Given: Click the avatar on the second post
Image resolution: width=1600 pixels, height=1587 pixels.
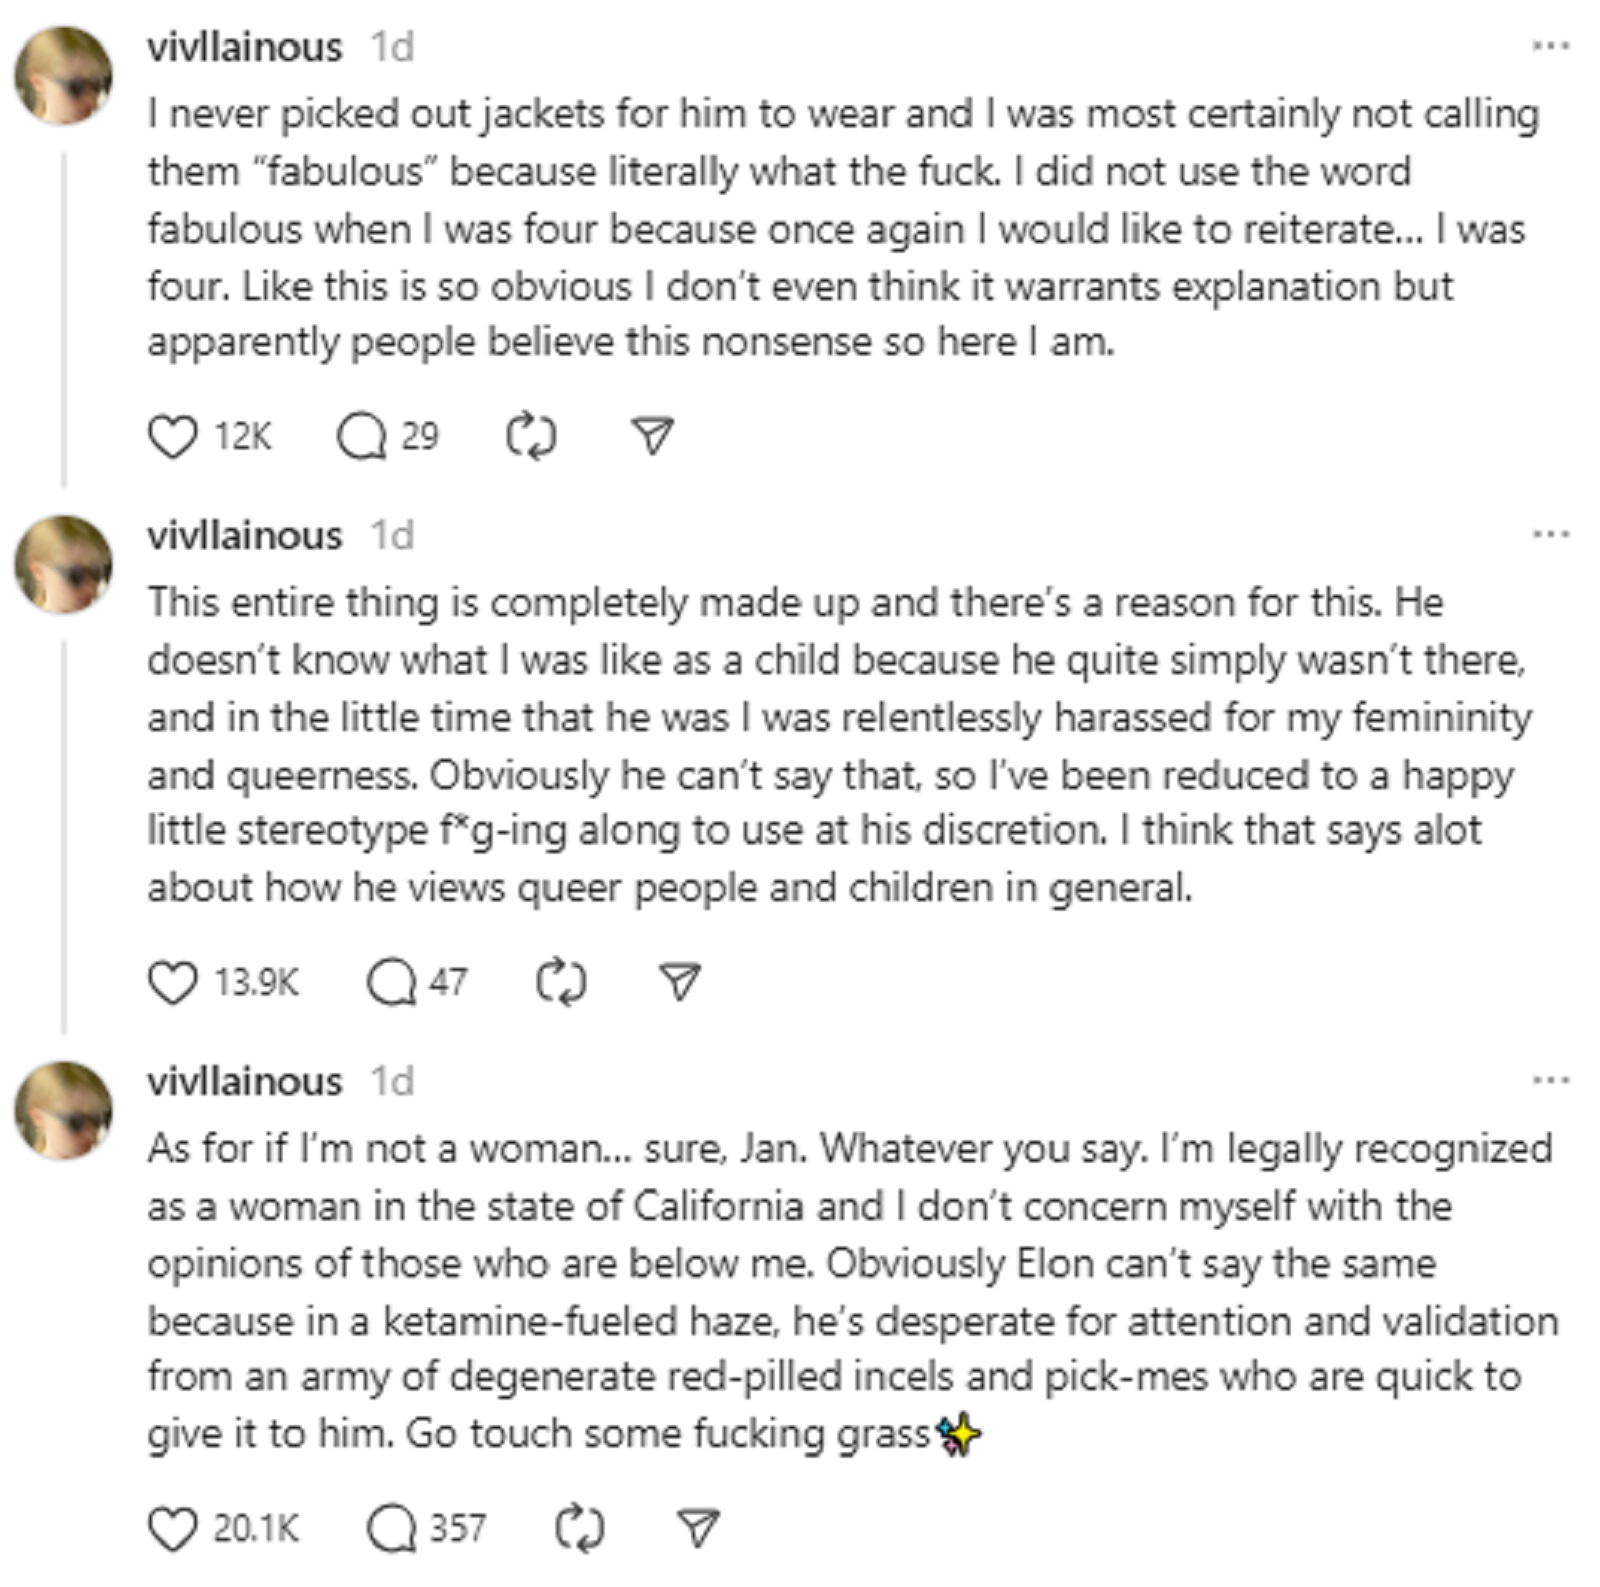Looking at the screenshot, I should (63, 564).
